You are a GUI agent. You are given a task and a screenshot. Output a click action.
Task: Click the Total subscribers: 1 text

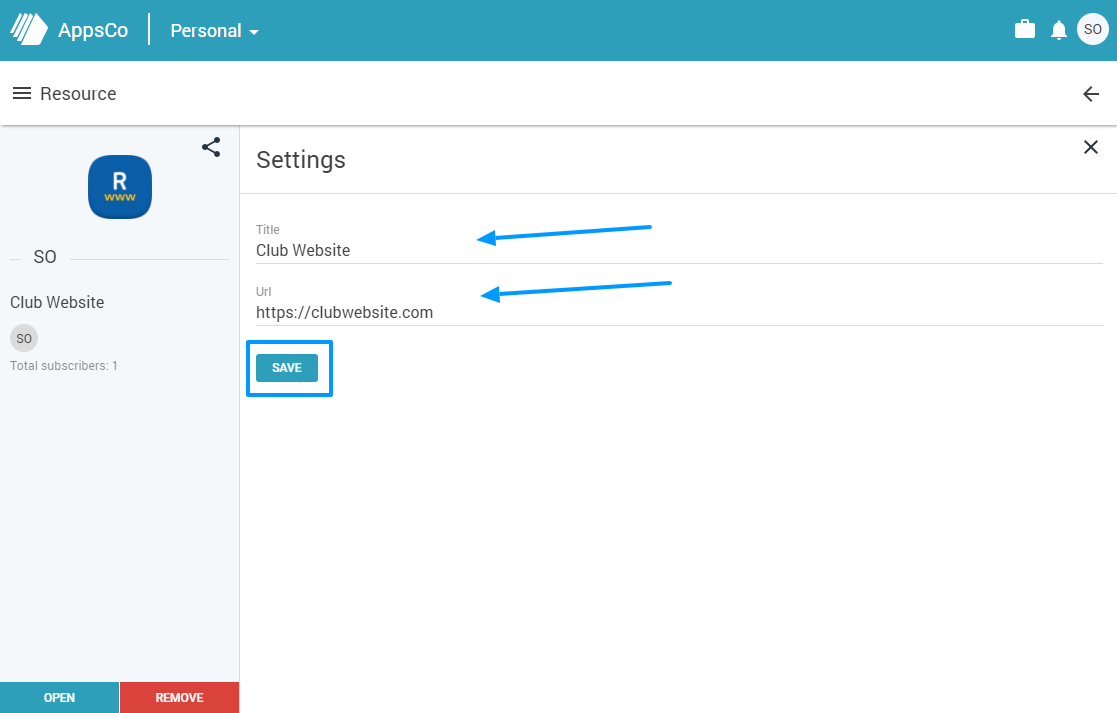(64, 365)
